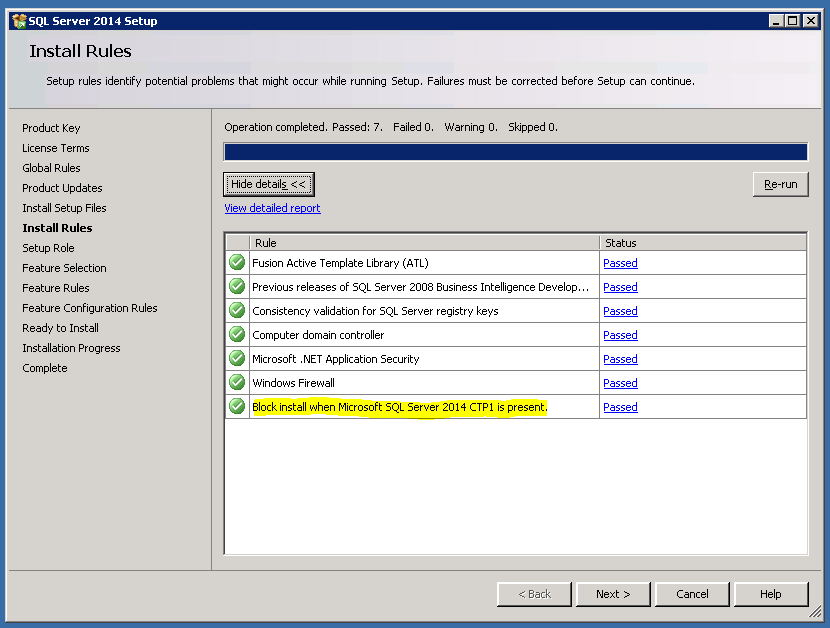The width and height of the screenshot is (830, 628).
Task: Click the completed blue progress bar
Action: point(515,152)
